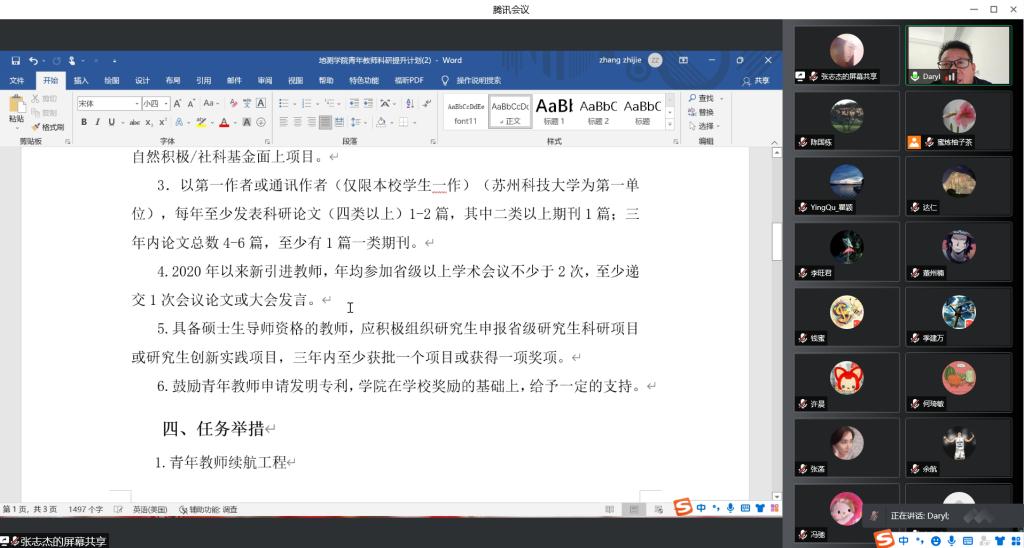This screenshot has width=1024, height=548.
Task: Decrease the paragraph indent
Action: coord(354,103)
